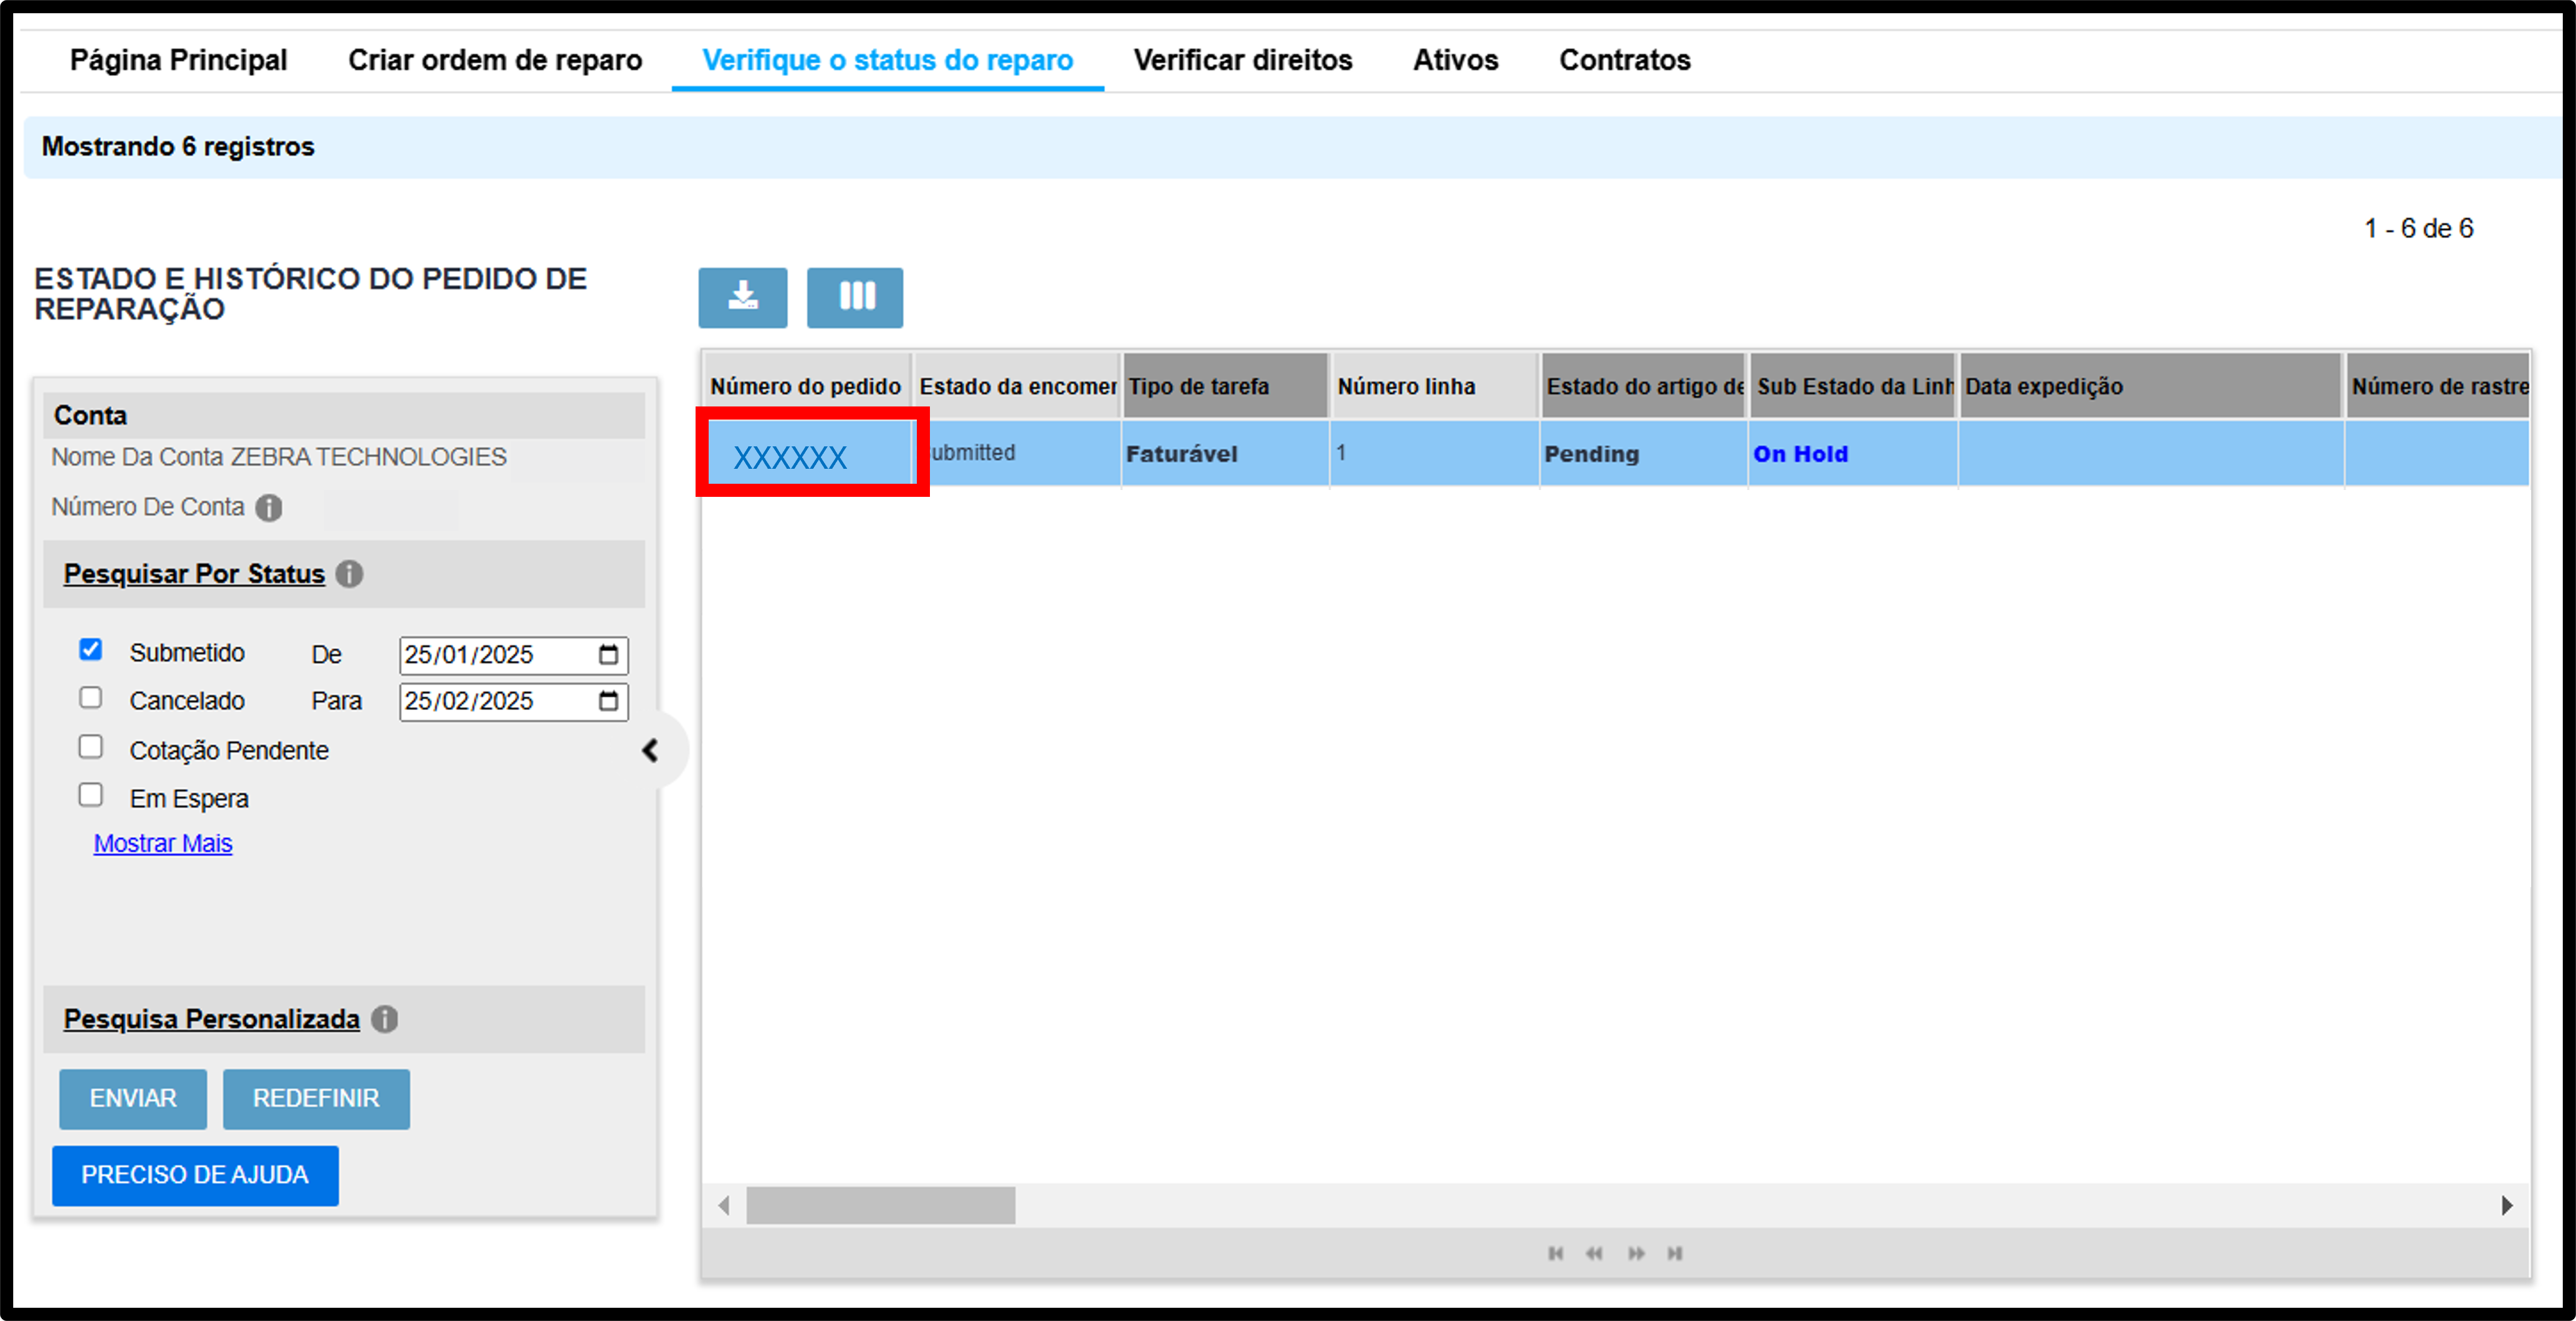
Task: Click the horizontal scrollbar thumb
Action: (881, 1205)
